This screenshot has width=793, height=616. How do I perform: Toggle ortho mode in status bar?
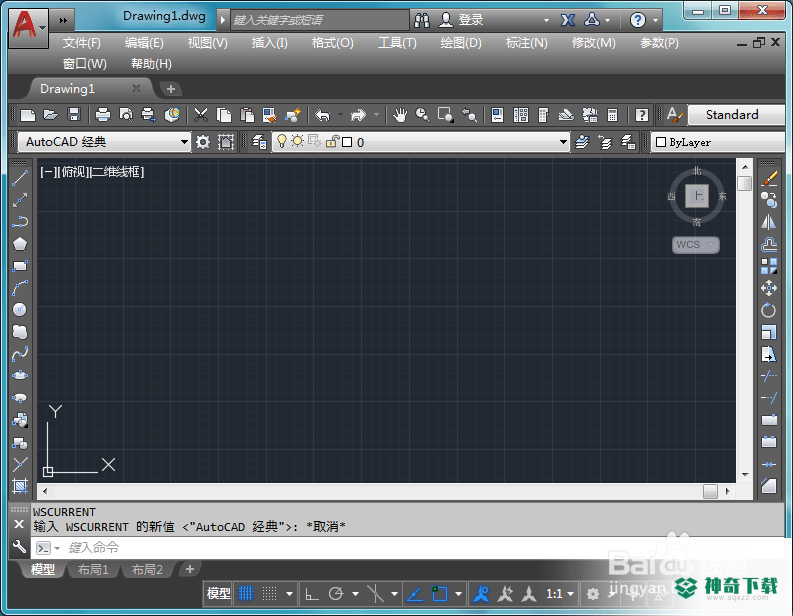coord(312,593)
